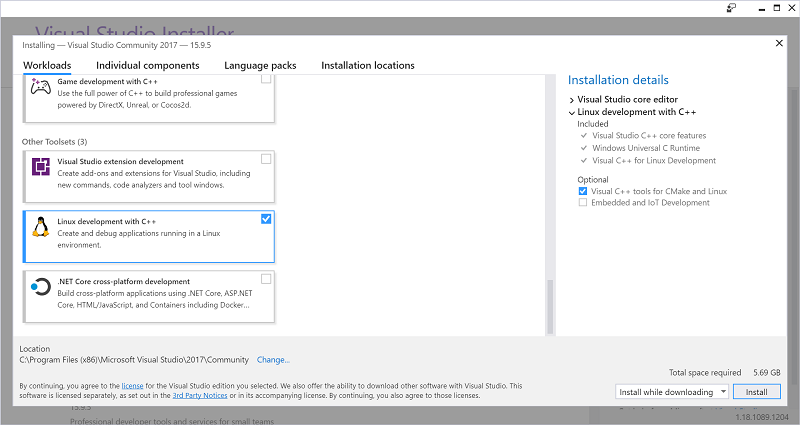Select the Game development with C++ card title

[x=107, y=81]
